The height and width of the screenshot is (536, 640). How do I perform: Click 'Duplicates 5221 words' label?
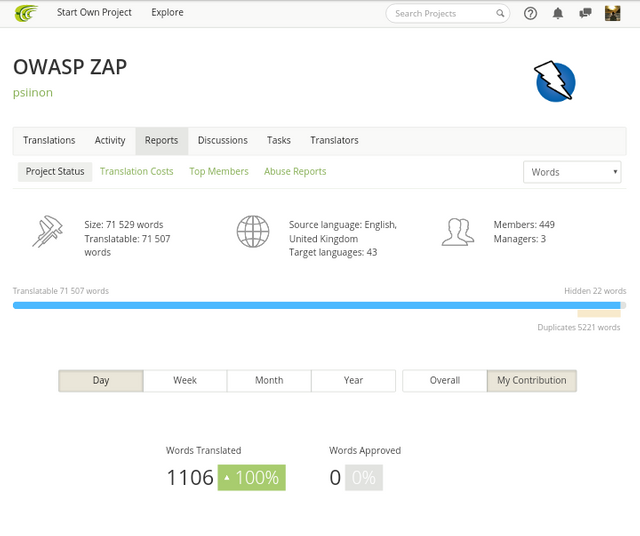click(579, 327)
